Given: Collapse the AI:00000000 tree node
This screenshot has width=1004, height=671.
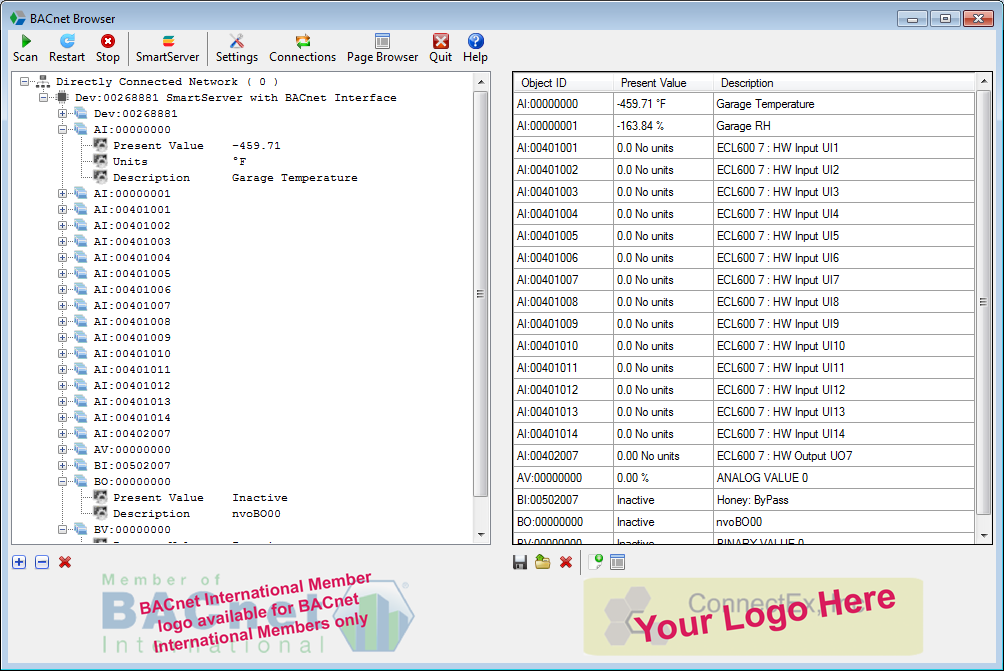Looking at the screenshot, I should coord(63,129).
